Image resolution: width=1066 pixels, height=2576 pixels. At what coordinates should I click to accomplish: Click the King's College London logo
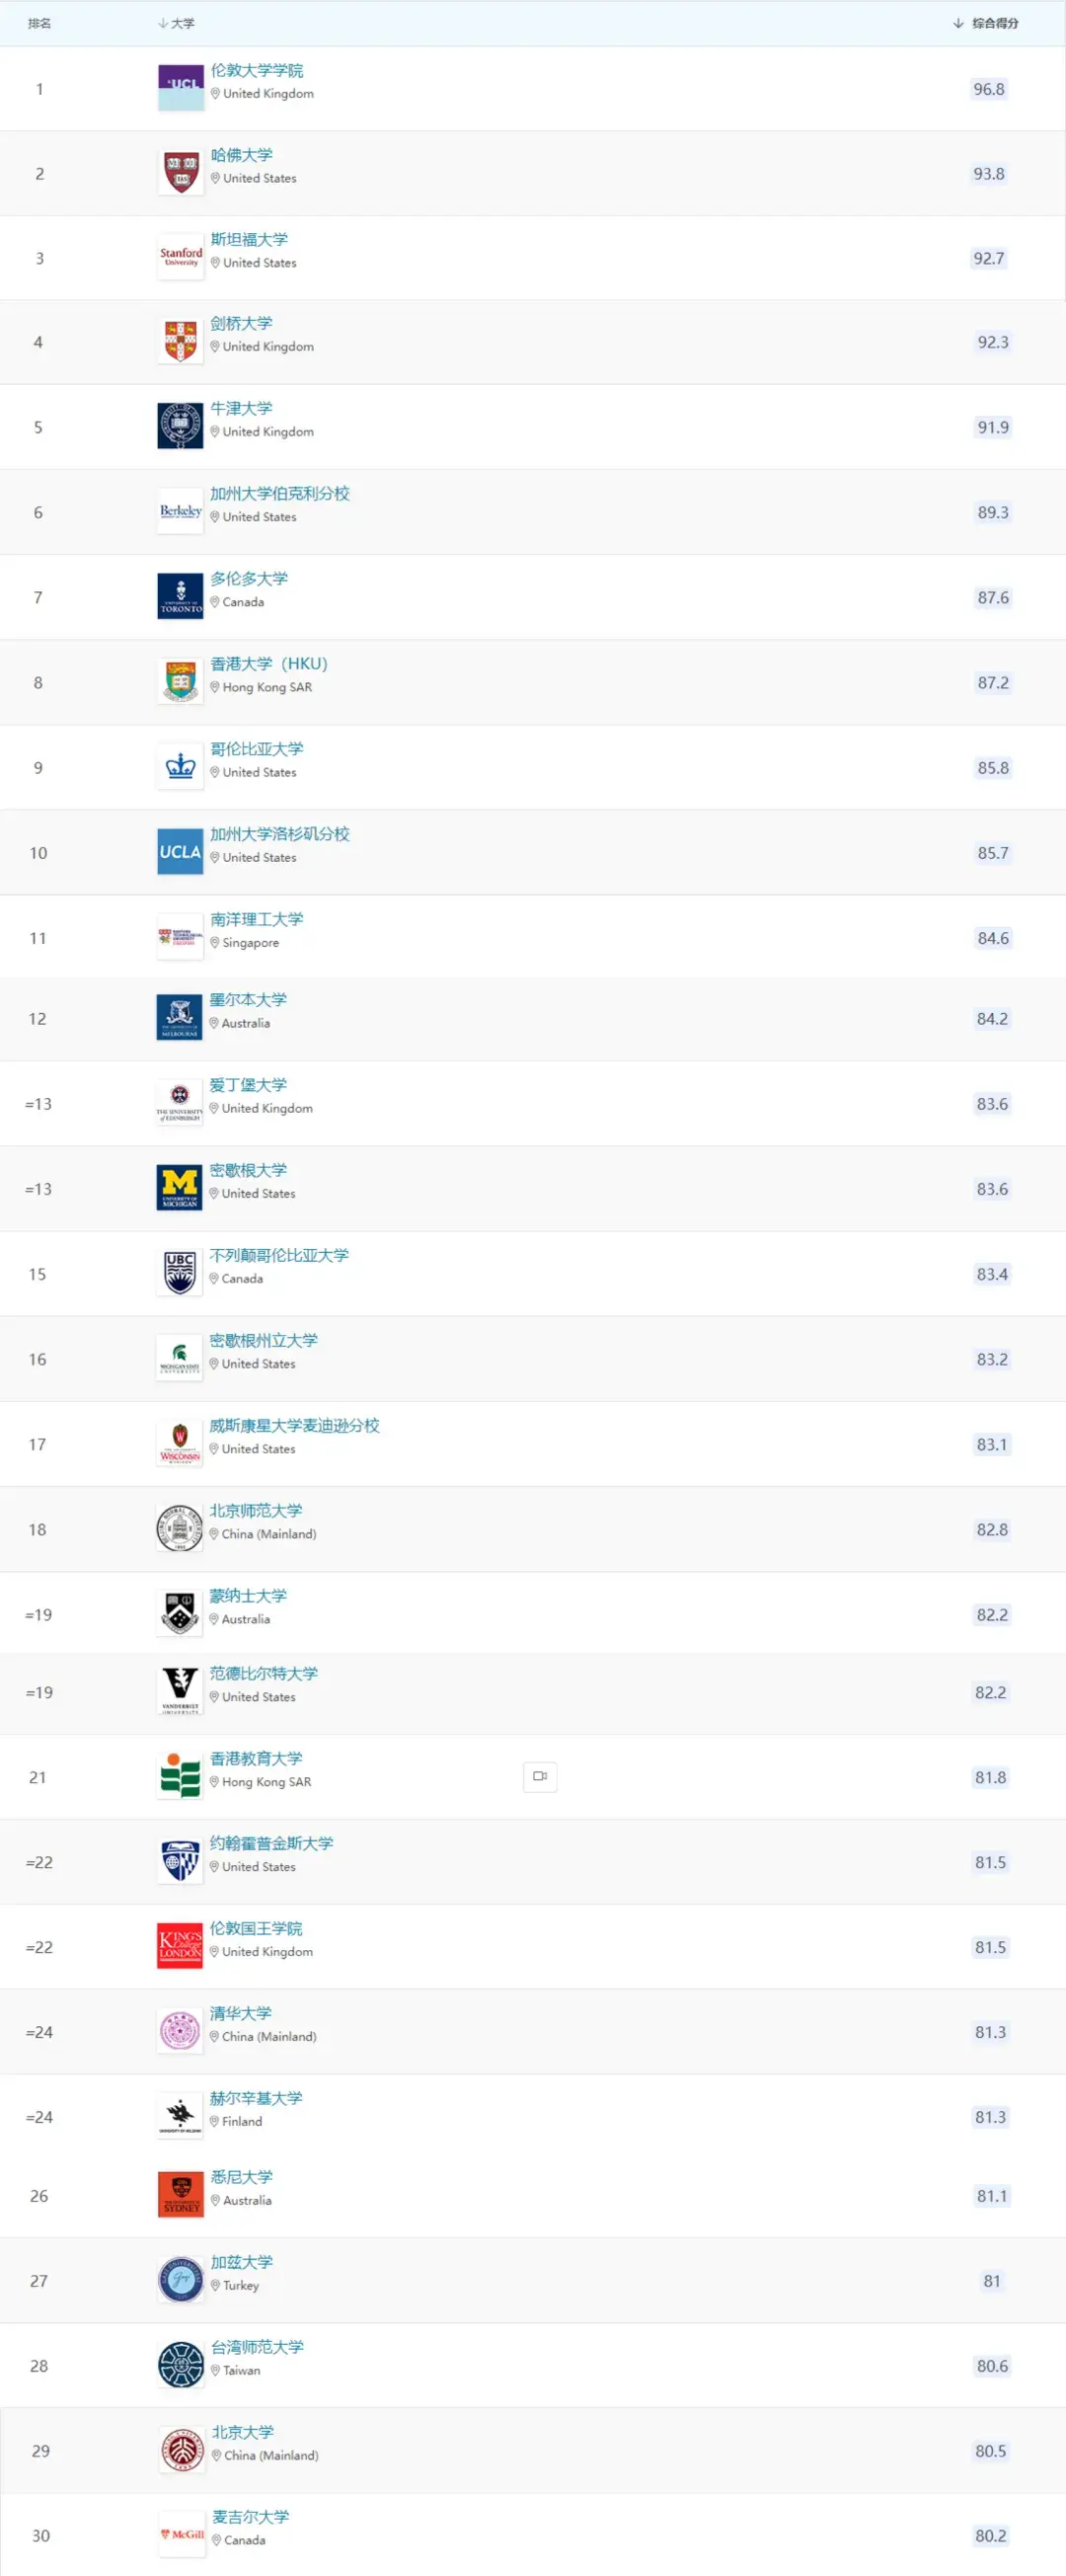click(180, 1946)
